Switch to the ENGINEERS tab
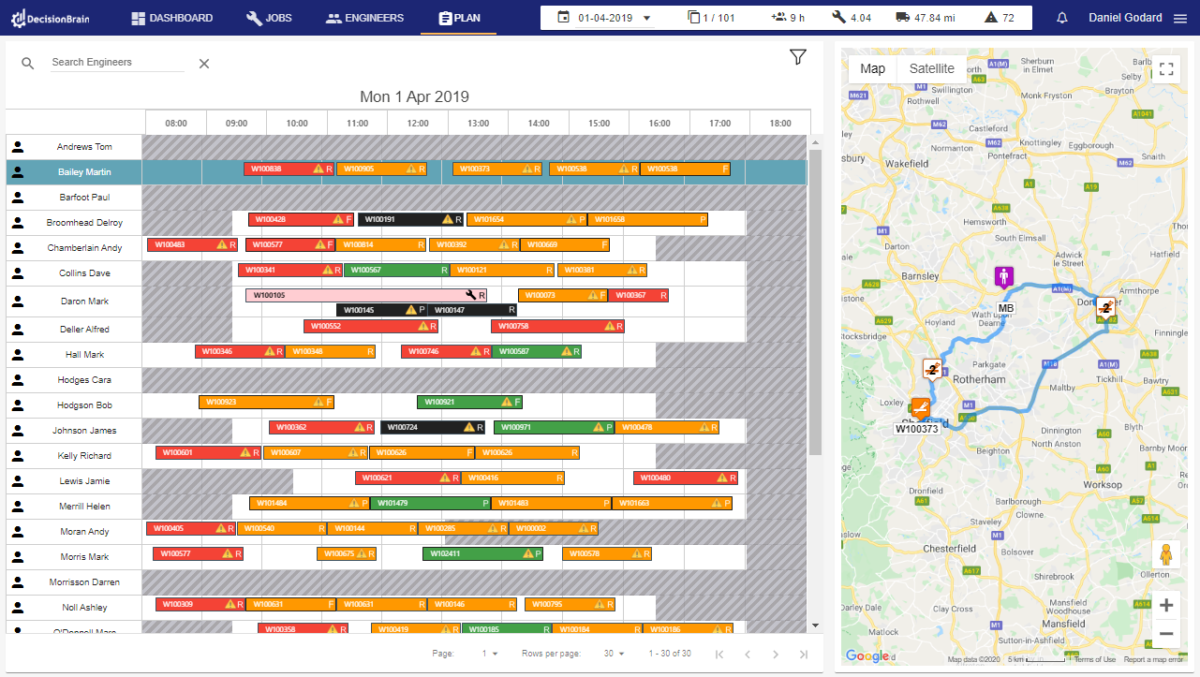 [x=364, y=17]
